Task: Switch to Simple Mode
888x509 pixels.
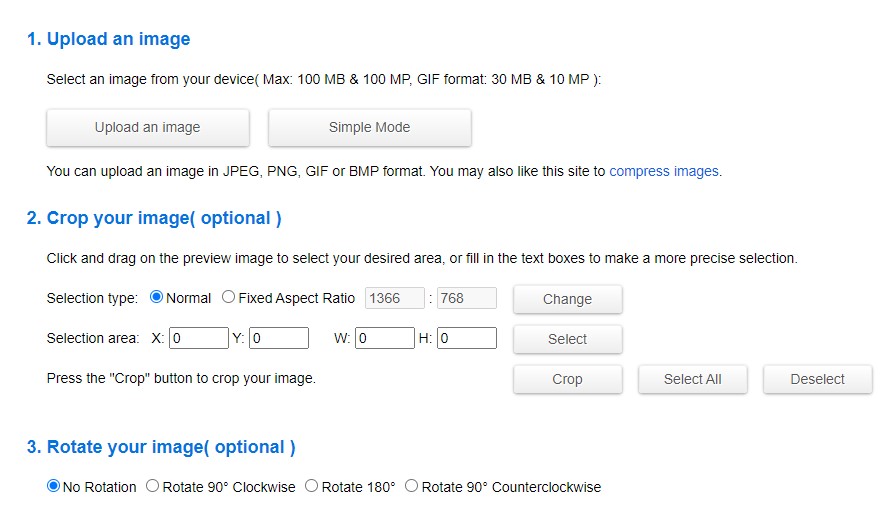Action: coord(369,127)
